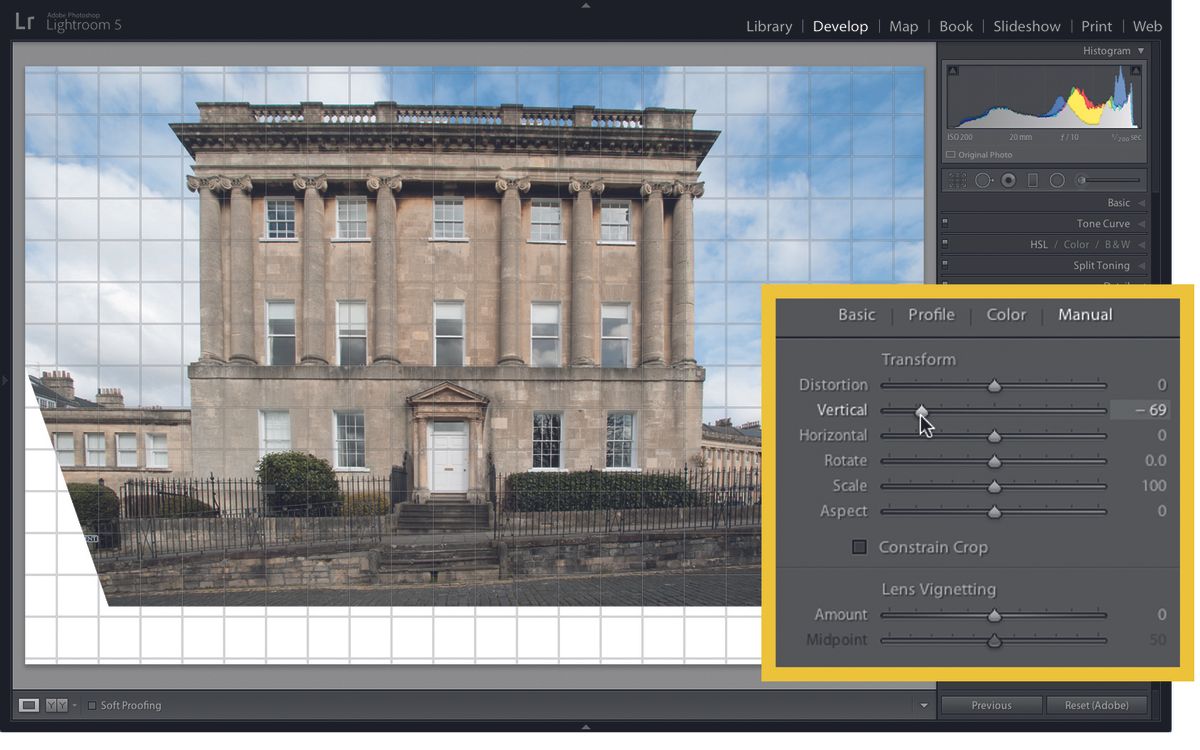Open the Before/After comparison view
Screen dimensions: 1200x750
[x=56, y=704]
